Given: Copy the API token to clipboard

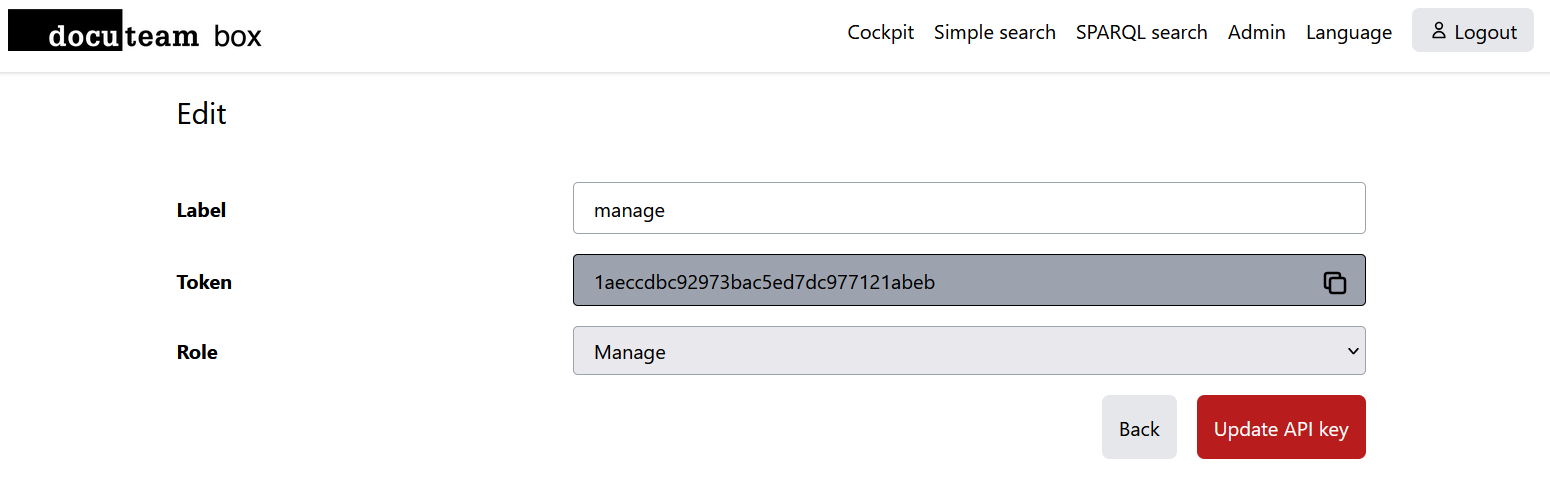Looking at the screenshot, I should point(1334,283).
